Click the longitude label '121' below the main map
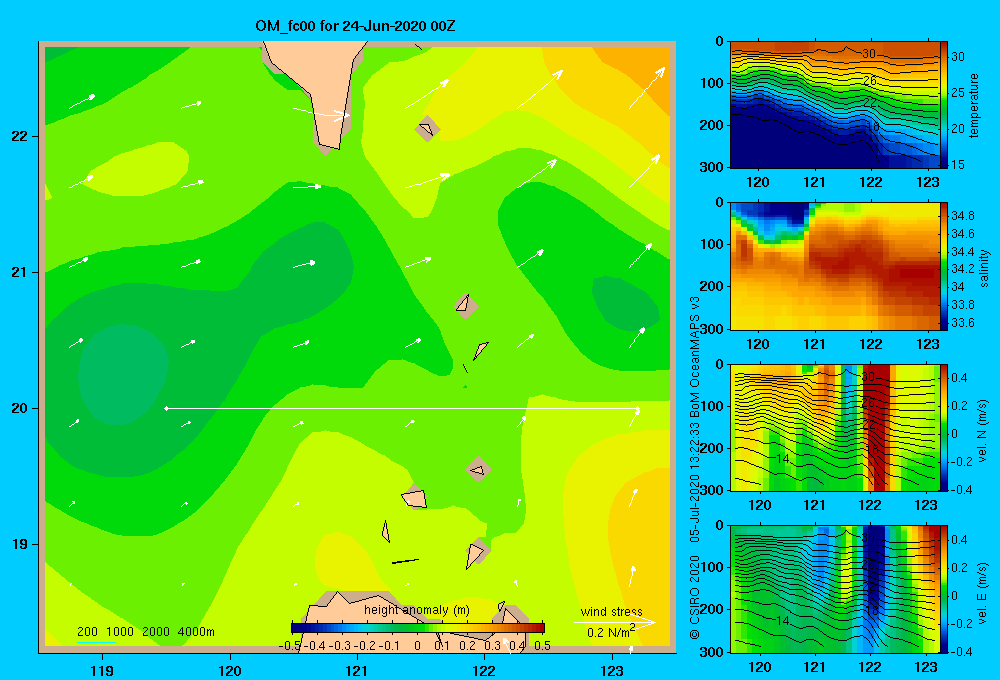The height and width of the screenshot is (680, 1000). click(357, 670)
